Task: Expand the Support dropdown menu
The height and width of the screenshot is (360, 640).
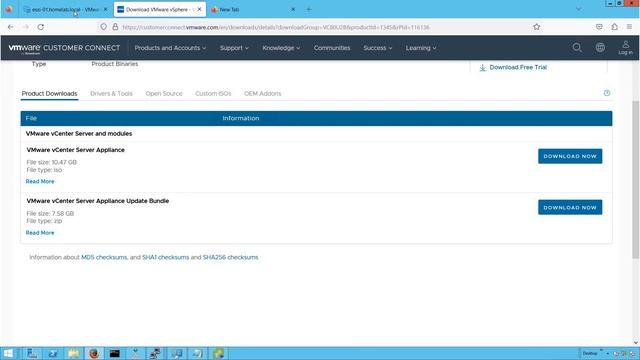Action: pyautogui.click(x=234, y=48)
